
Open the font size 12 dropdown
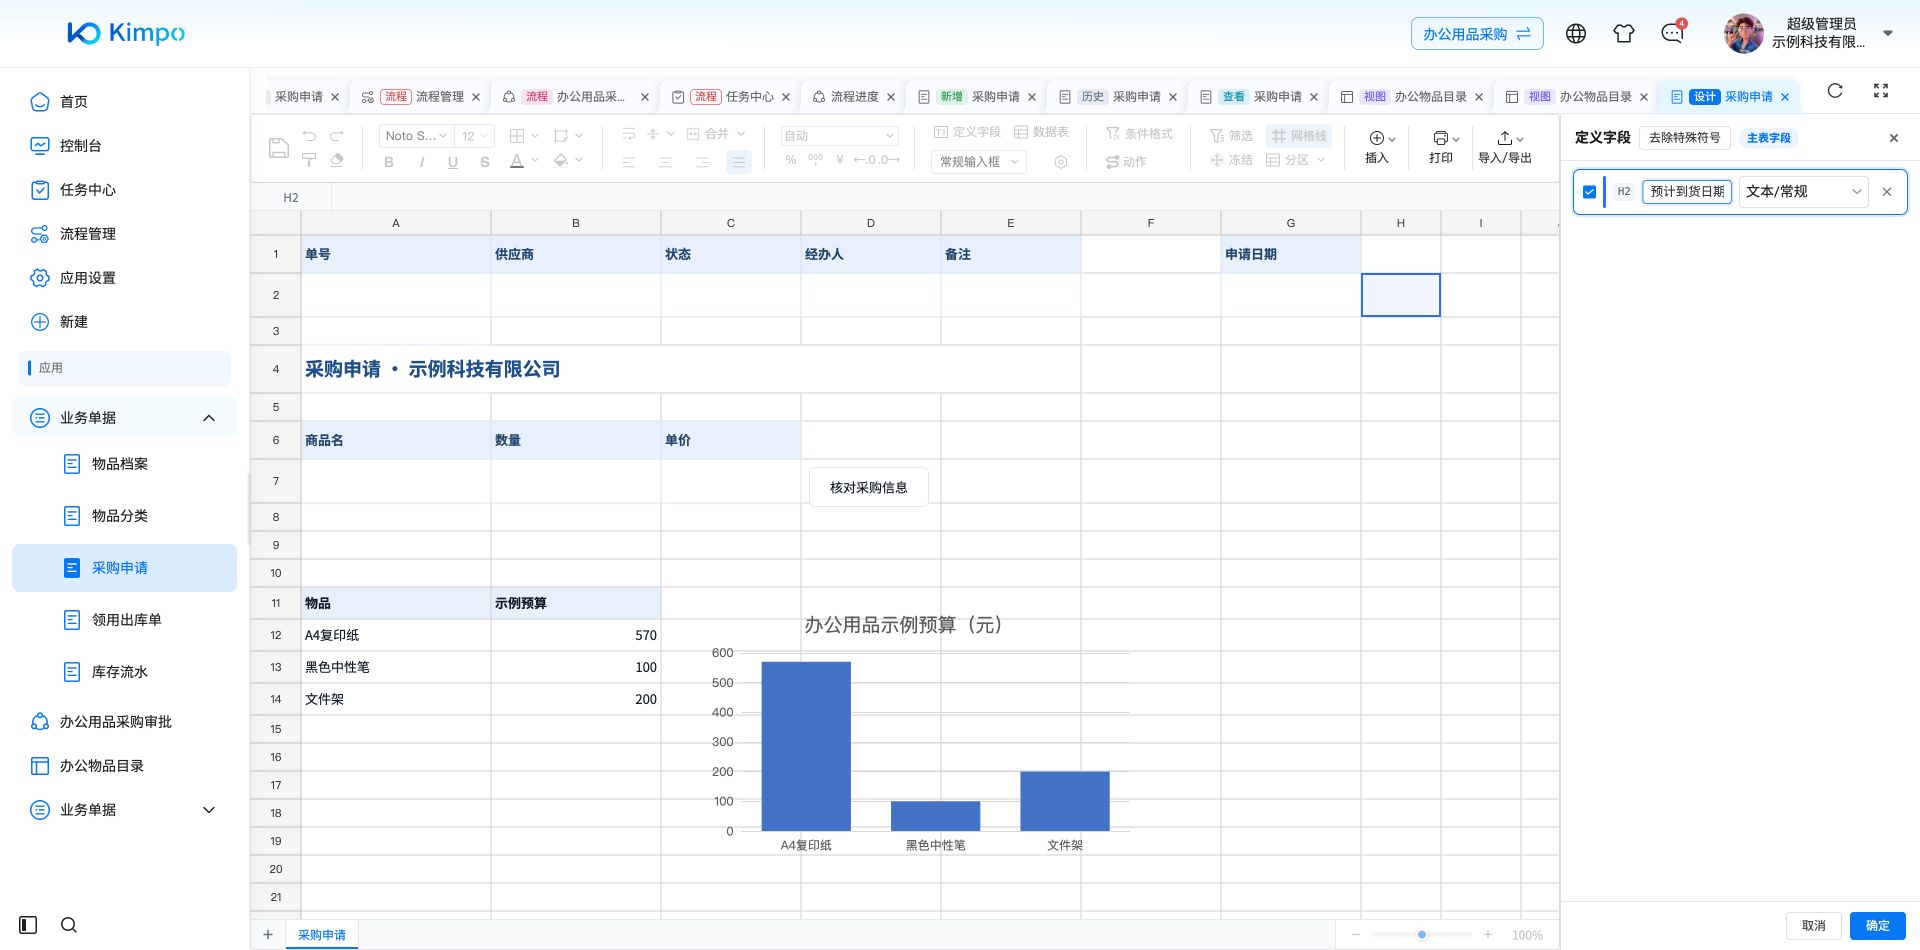(x=475, y=136)
